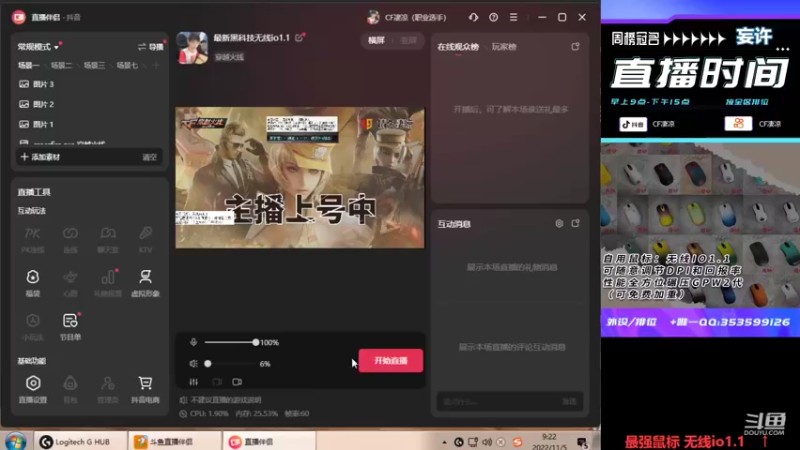Open 直播设置 live settings
The height and width of the screenshot is (450, 800).
(33, 389)
